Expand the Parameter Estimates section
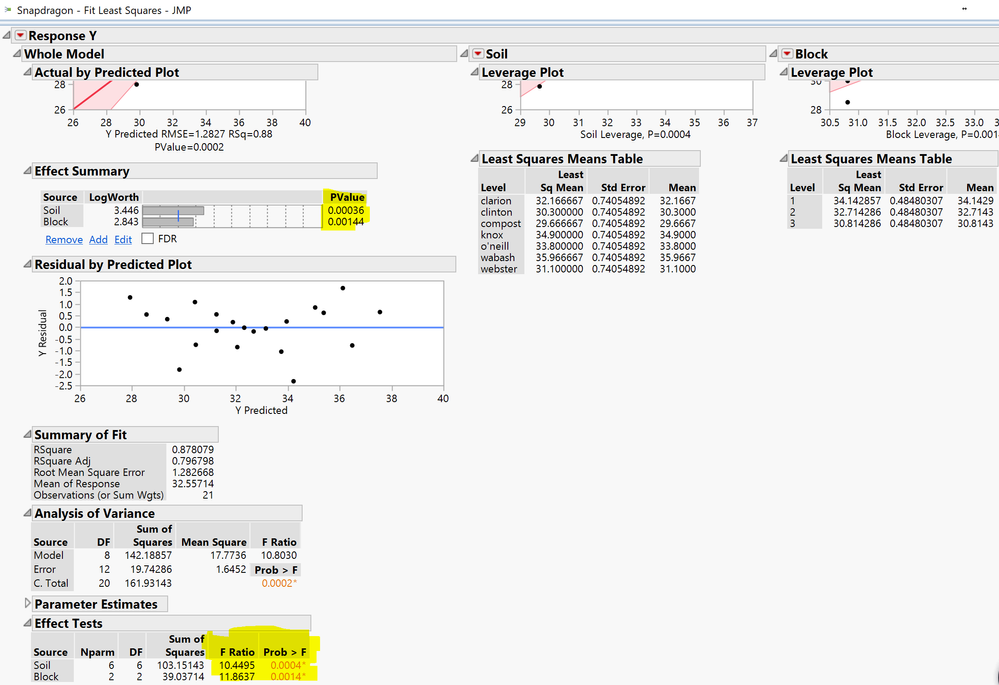999x685 pixels. point(27,604)
